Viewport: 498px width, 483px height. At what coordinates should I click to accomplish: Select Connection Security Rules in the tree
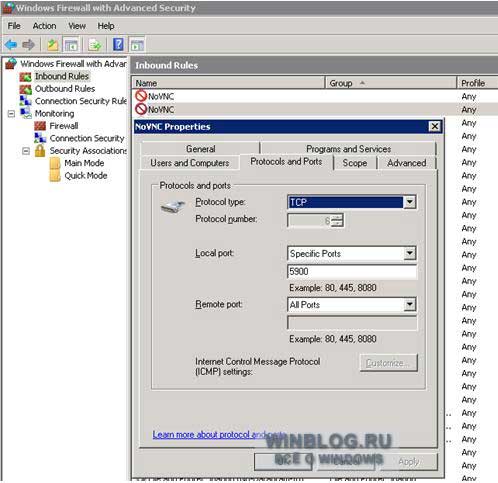pyautogui.click(x=80, y=101)
